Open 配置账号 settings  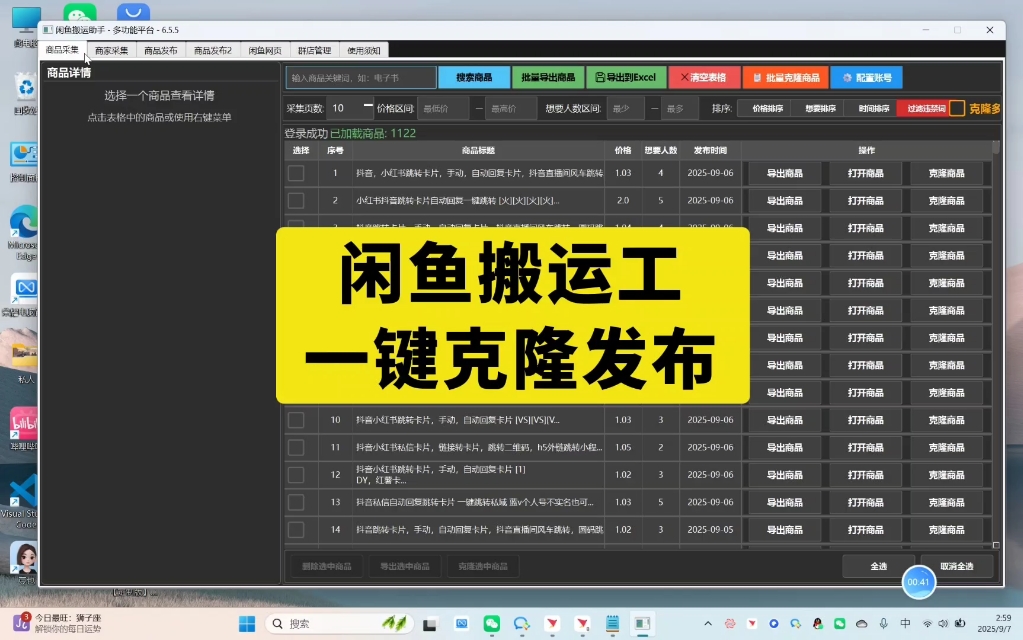coord(866,78)
